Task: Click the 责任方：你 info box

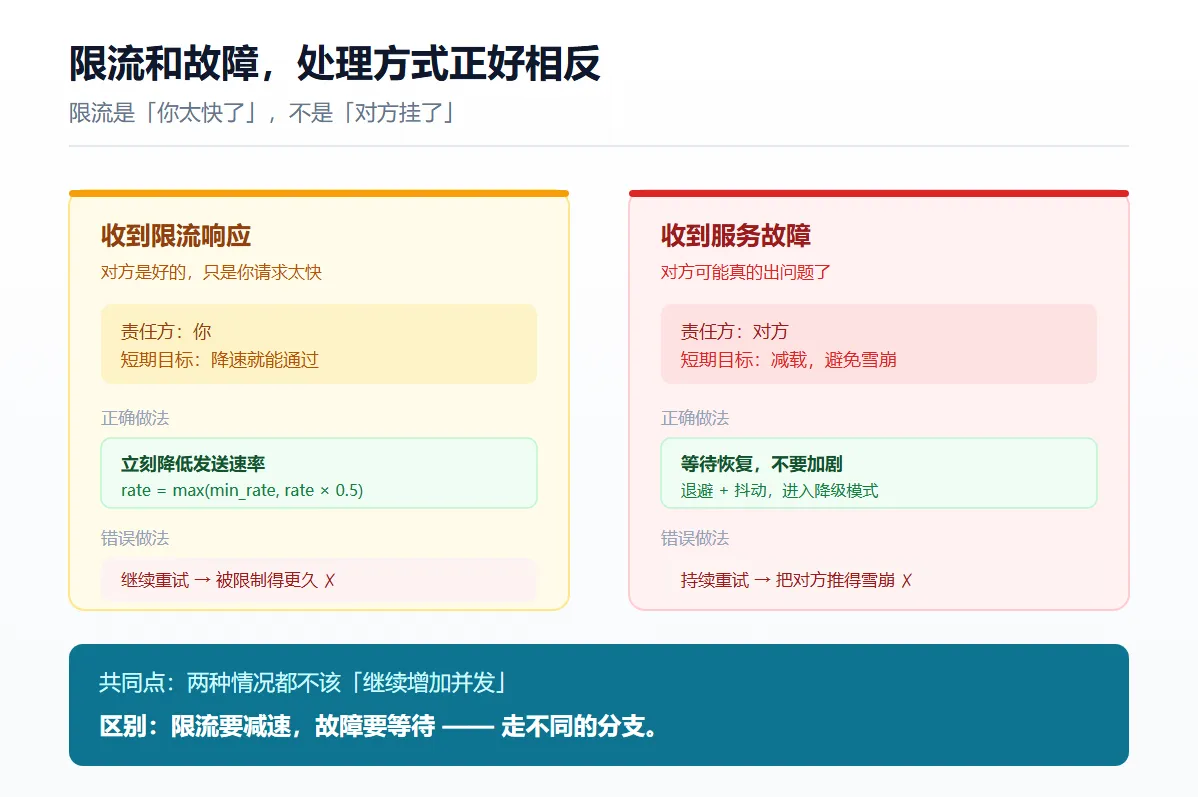Action: 319,344
